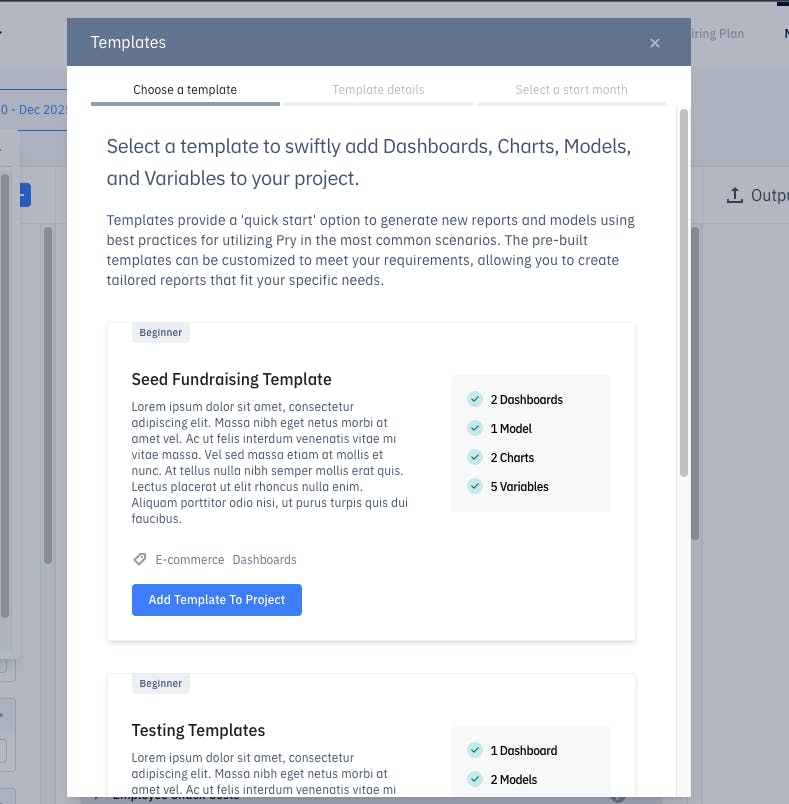789x804 pixels.
Task: Click the checkmark icon next to 2 Models
Action: pos(475,779)
